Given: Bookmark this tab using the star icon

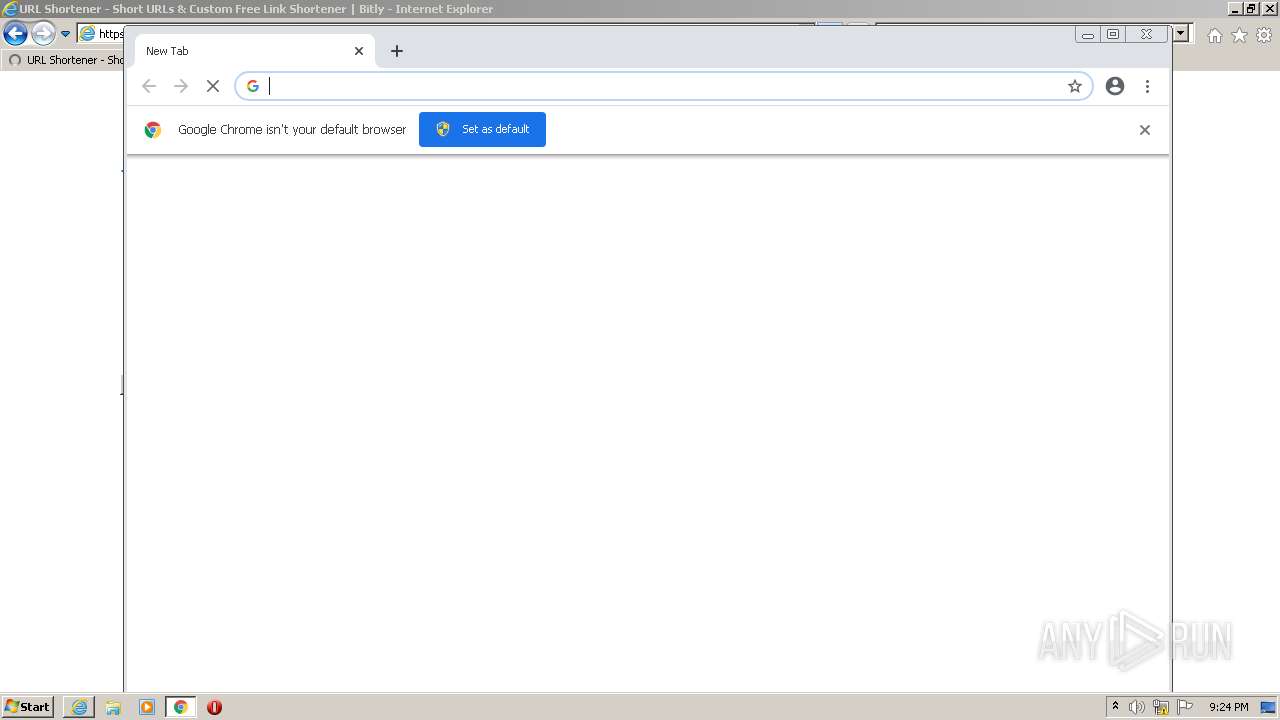Looking at the screenshot, I should (1075, 86).
